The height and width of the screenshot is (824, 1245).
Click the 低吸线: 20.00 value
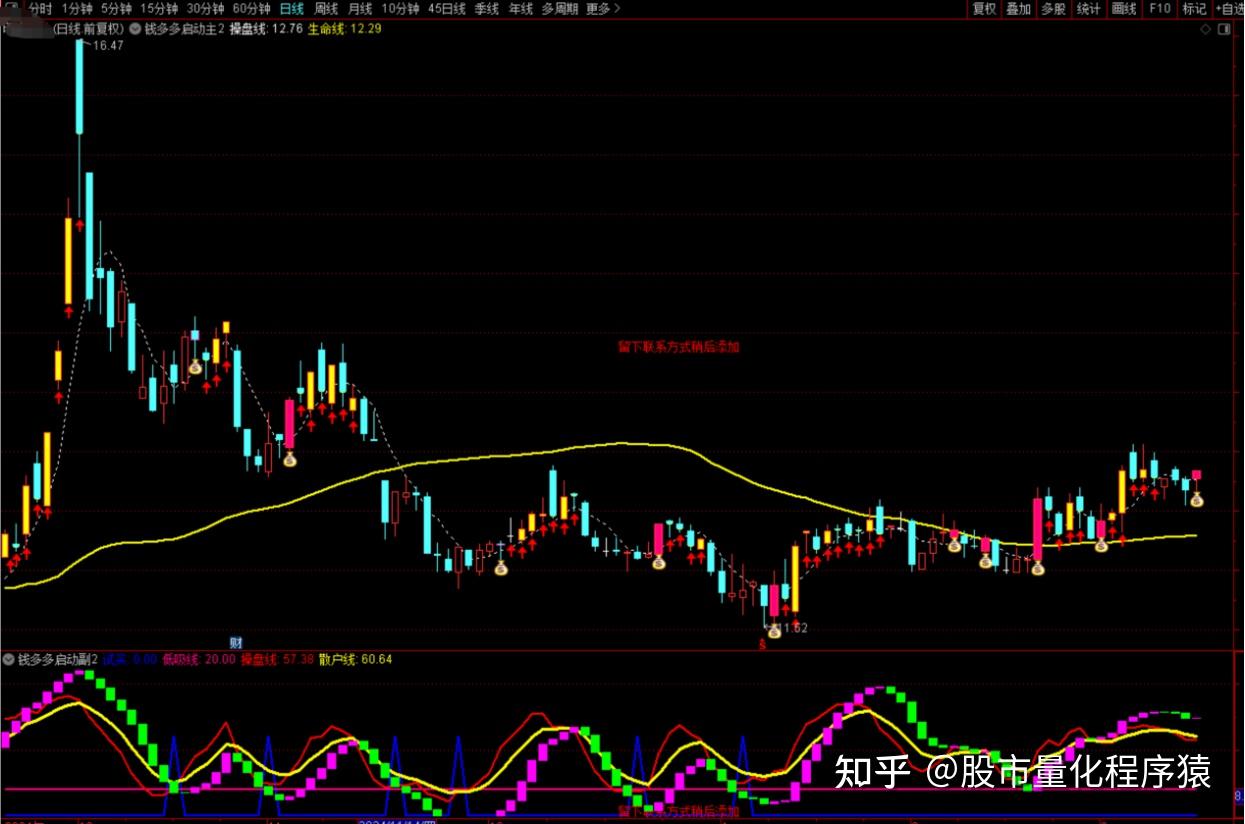[199, 659]
